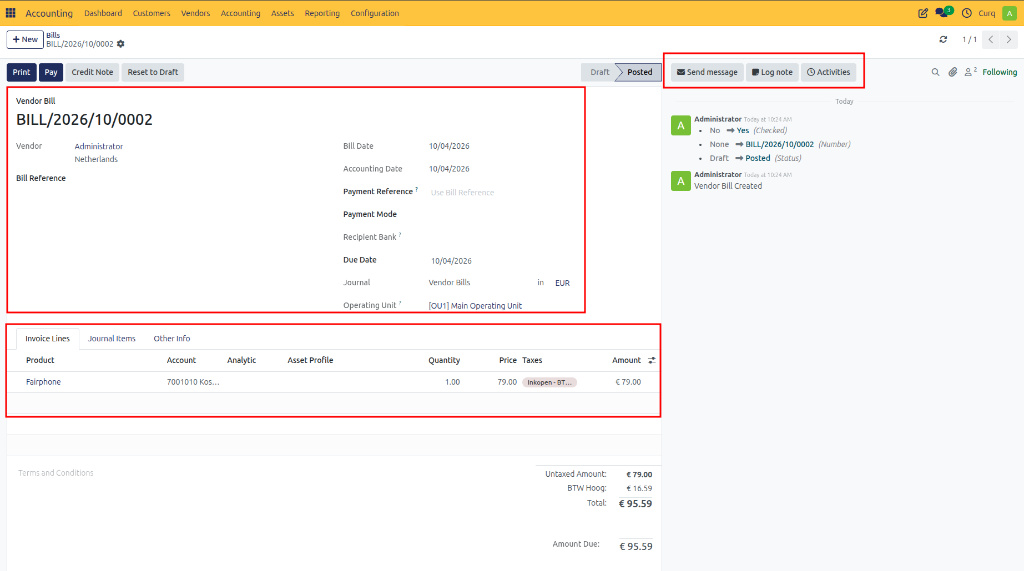
Task: Search messages with magnifier icon in chatter
Action: click(935, 73)
